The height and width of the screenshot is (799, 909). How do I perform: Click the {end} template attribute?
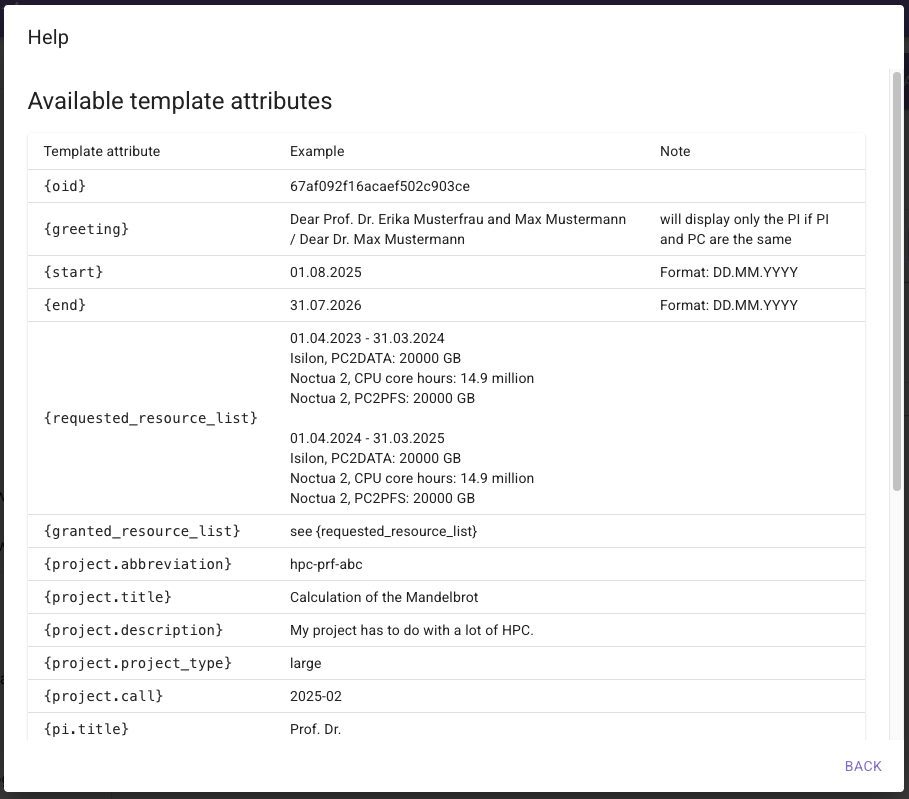(64, 305)
